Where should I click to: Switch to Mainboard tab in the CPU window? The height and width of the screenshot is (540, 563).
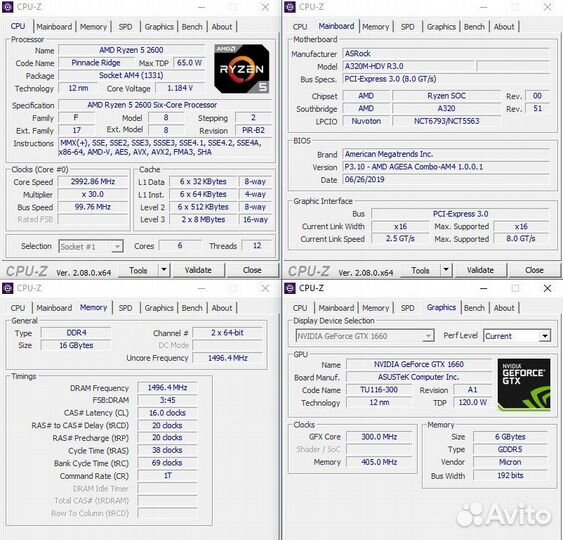[x=54, y=27]
